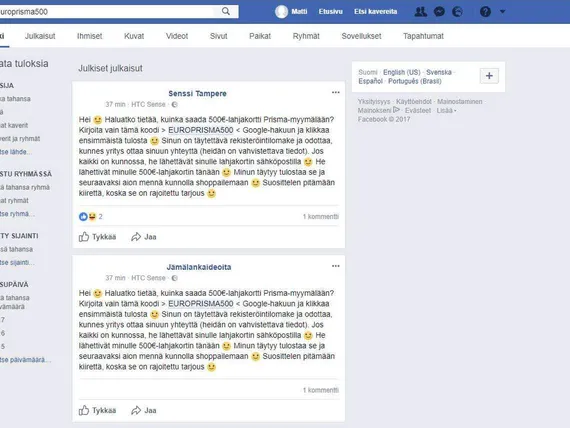Click Matti's profile picture in the top bar
This screenshot has width=570, height=428.
click(281, 12)
